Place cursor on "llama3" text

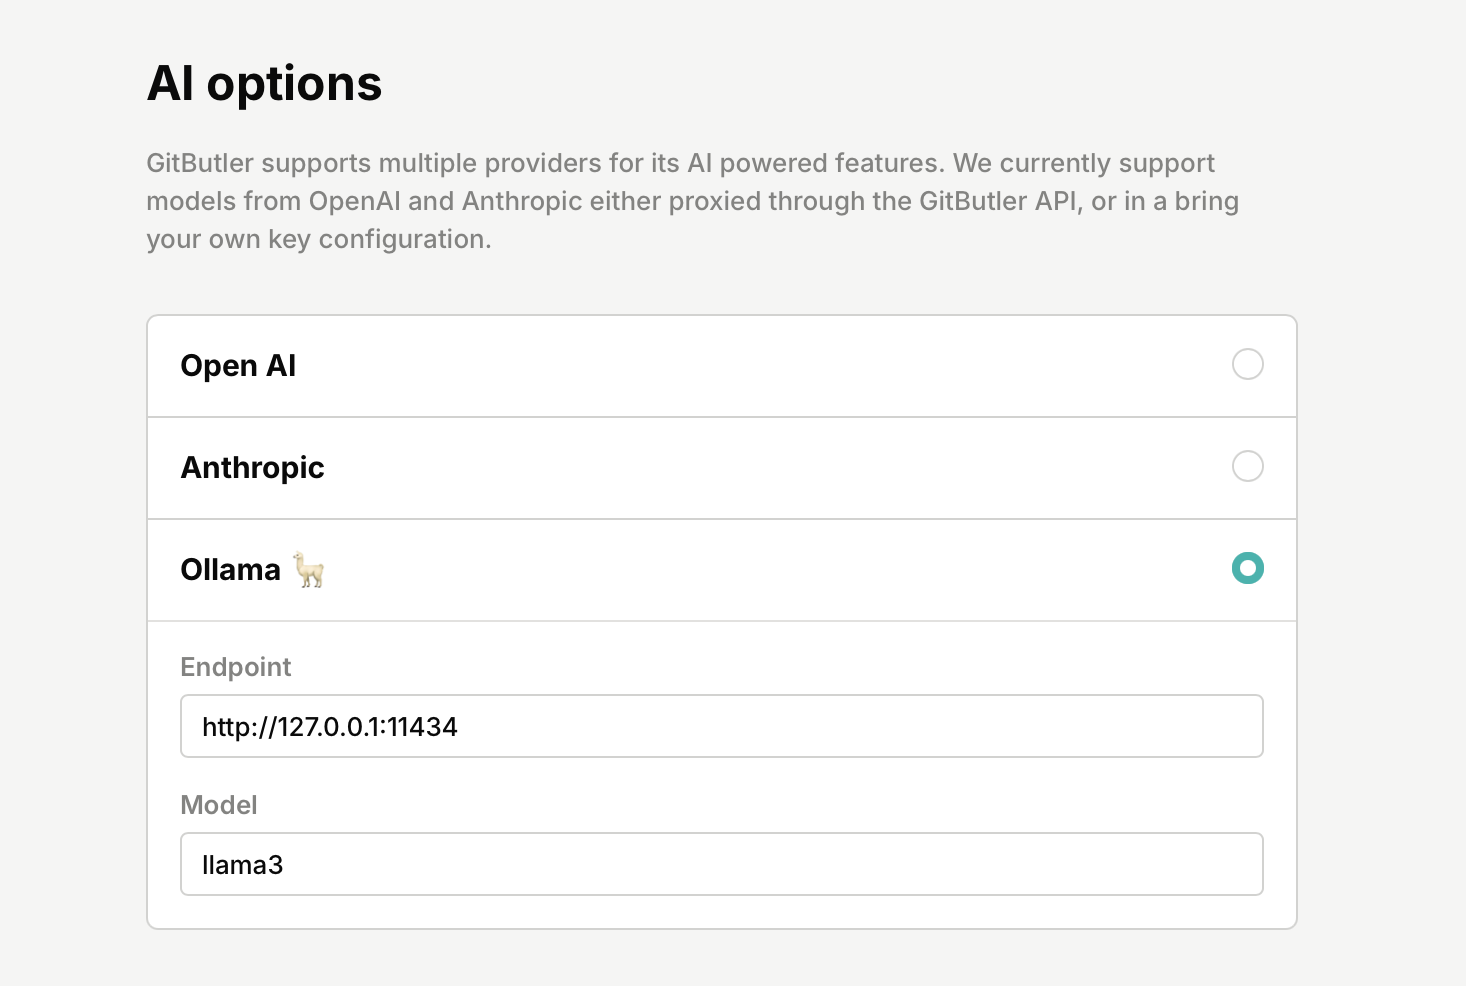click(243, 865)
